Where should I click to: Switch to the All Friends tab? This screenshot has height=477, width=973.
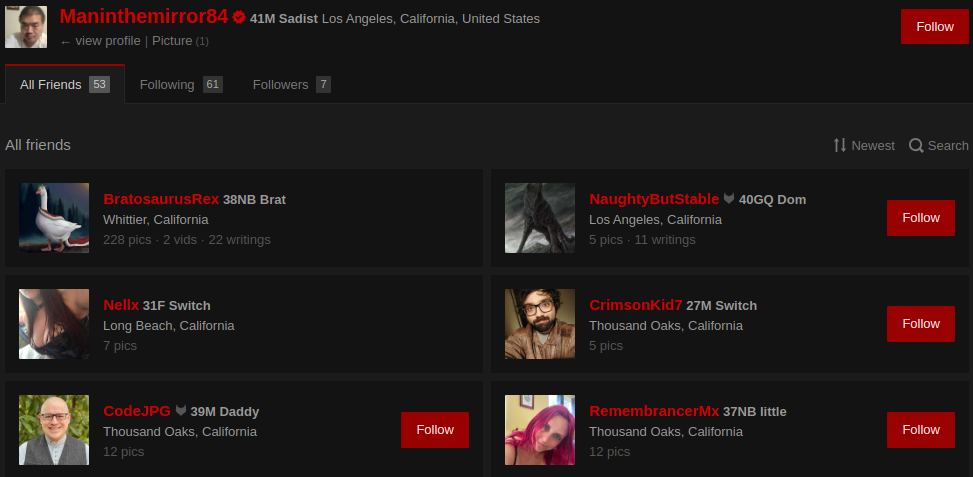point(65,84)
